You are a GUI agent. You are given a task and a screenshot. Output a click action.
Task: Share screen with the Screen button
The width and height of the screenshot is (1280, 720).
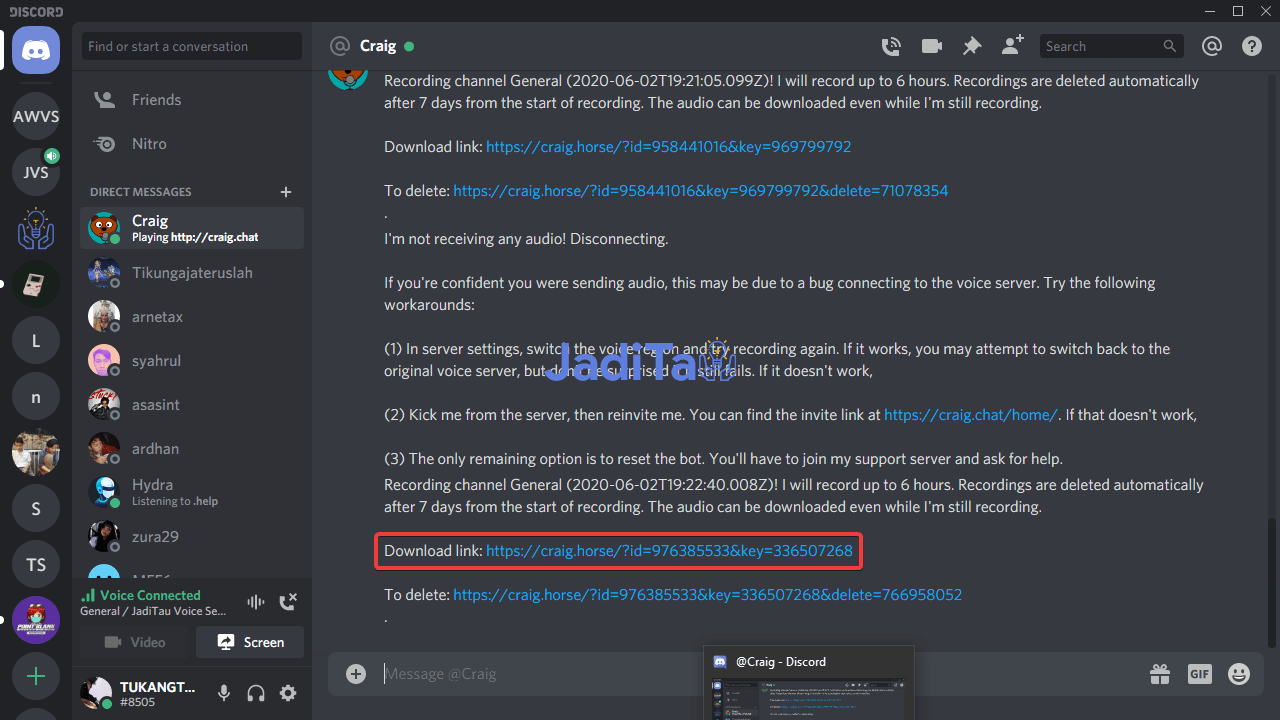coord(250,642)
